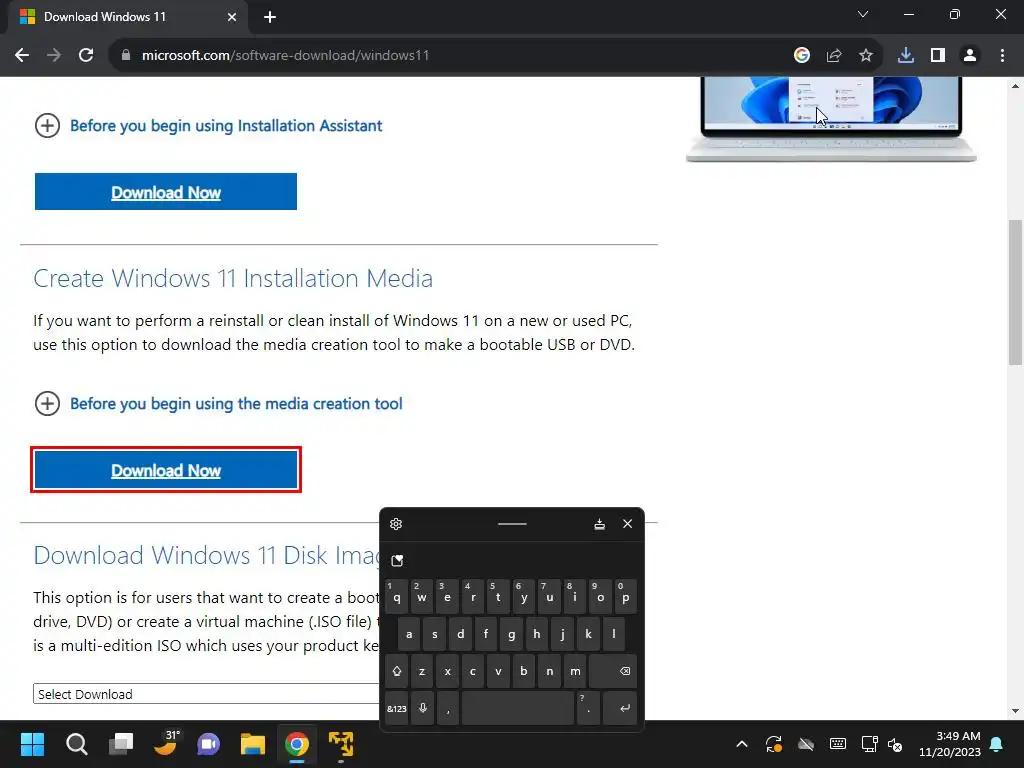The width and height of the screenshot is (1024, 768).
Task: Open Task View on taskbar
Action: pos(121,744)
